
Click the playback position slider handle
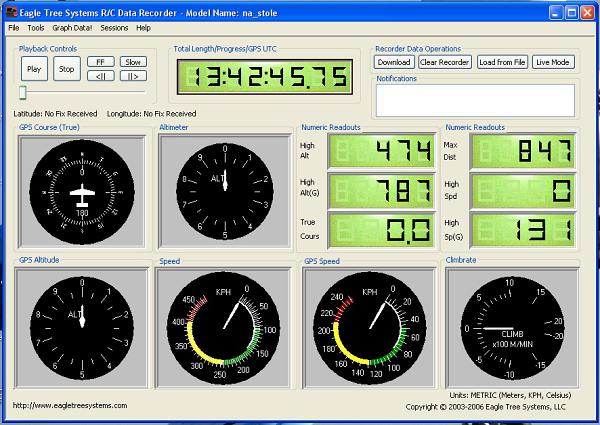(22, 93)
